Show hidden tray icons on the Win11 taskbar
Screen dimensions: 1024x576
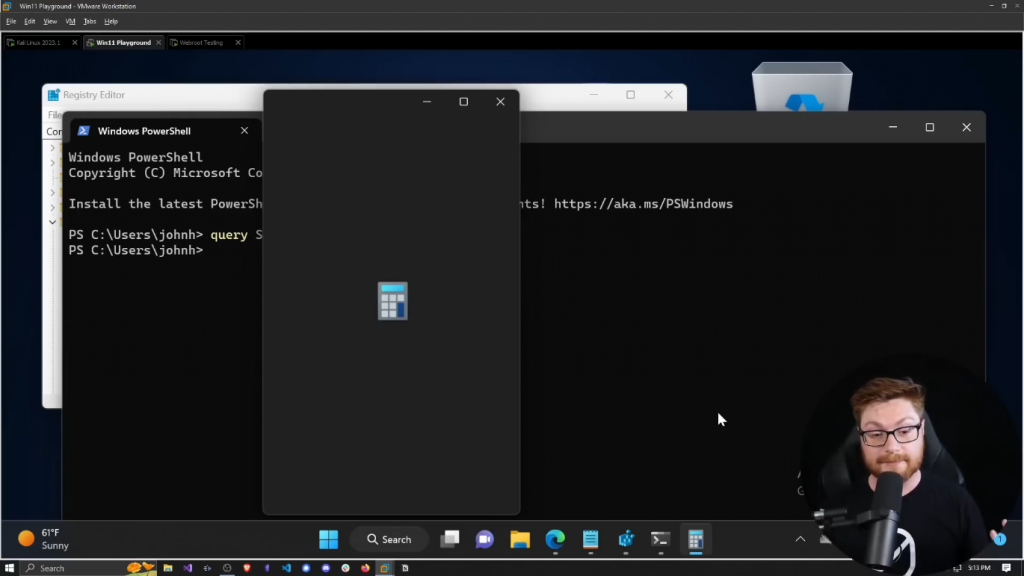click(800, 539)
